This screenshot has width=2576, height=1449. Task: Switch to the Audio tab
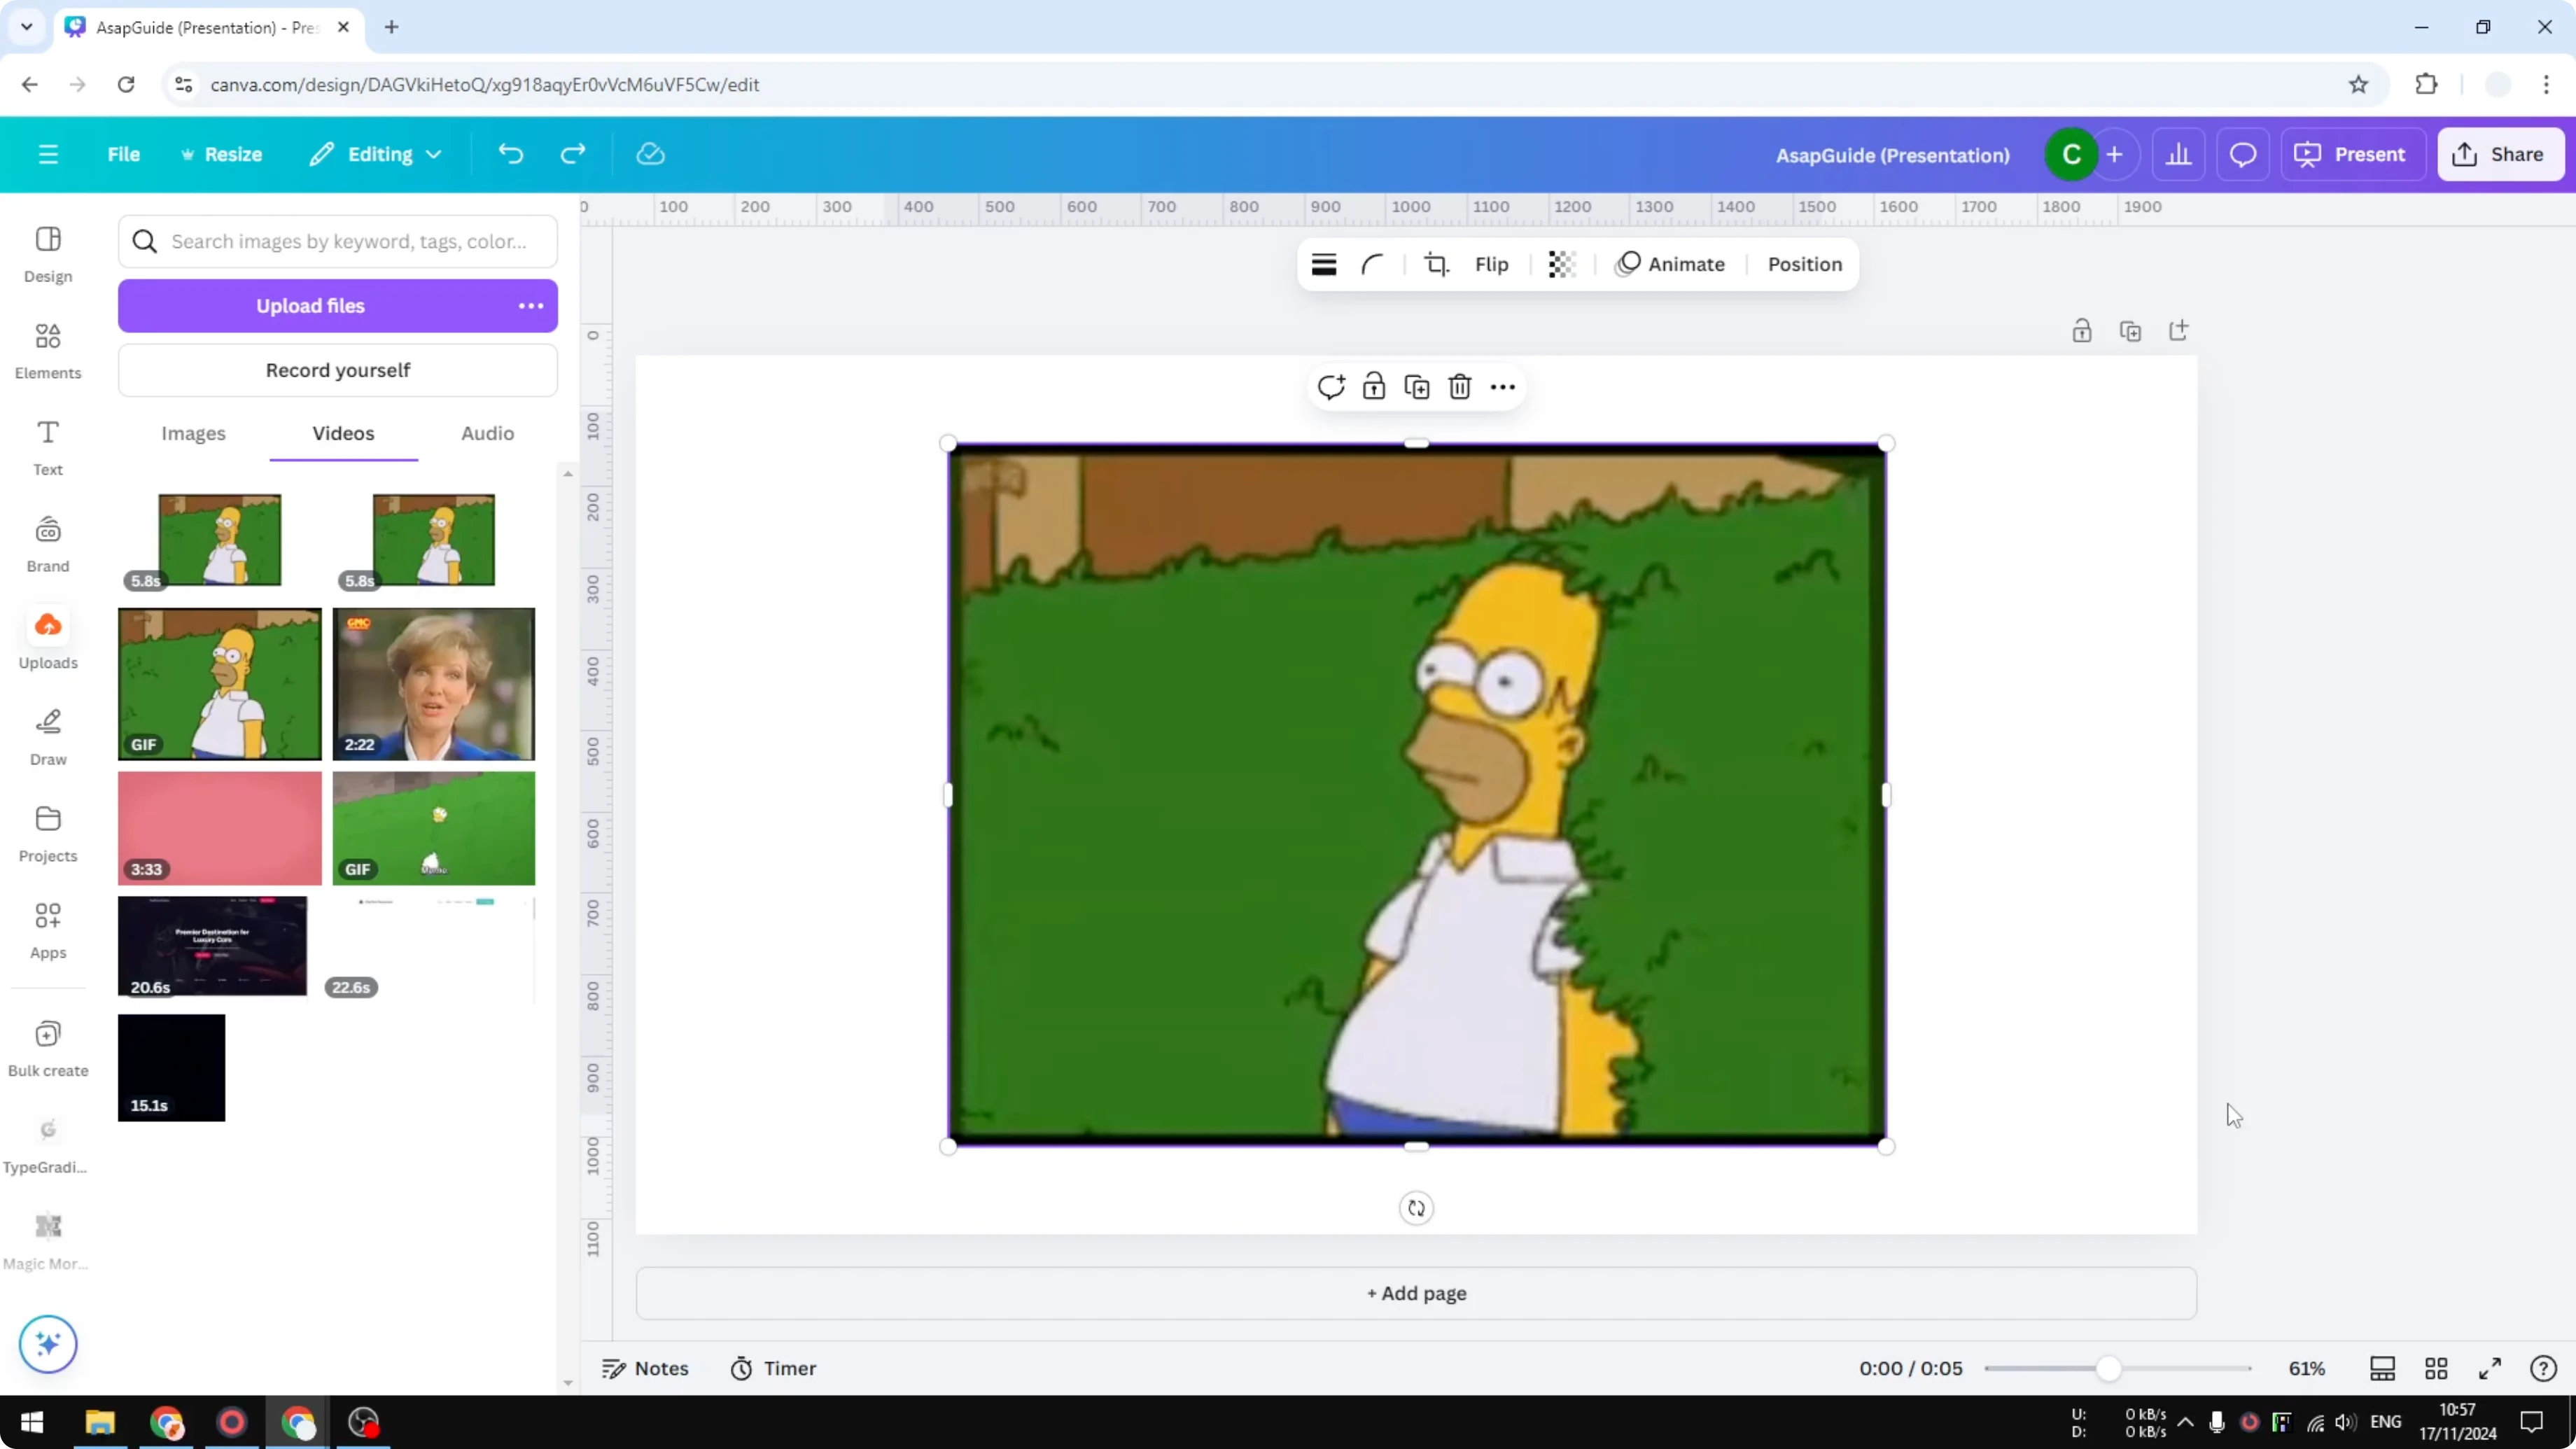click(x=486, y=433)
